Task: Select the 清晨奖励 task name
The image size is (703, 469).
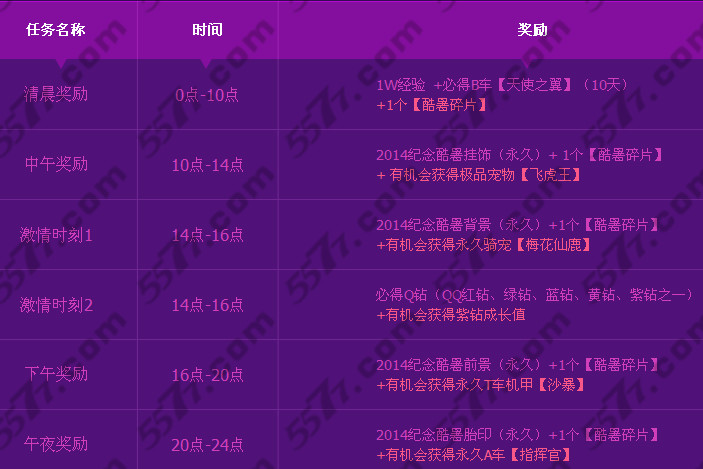Action: [x=56, y=94]
